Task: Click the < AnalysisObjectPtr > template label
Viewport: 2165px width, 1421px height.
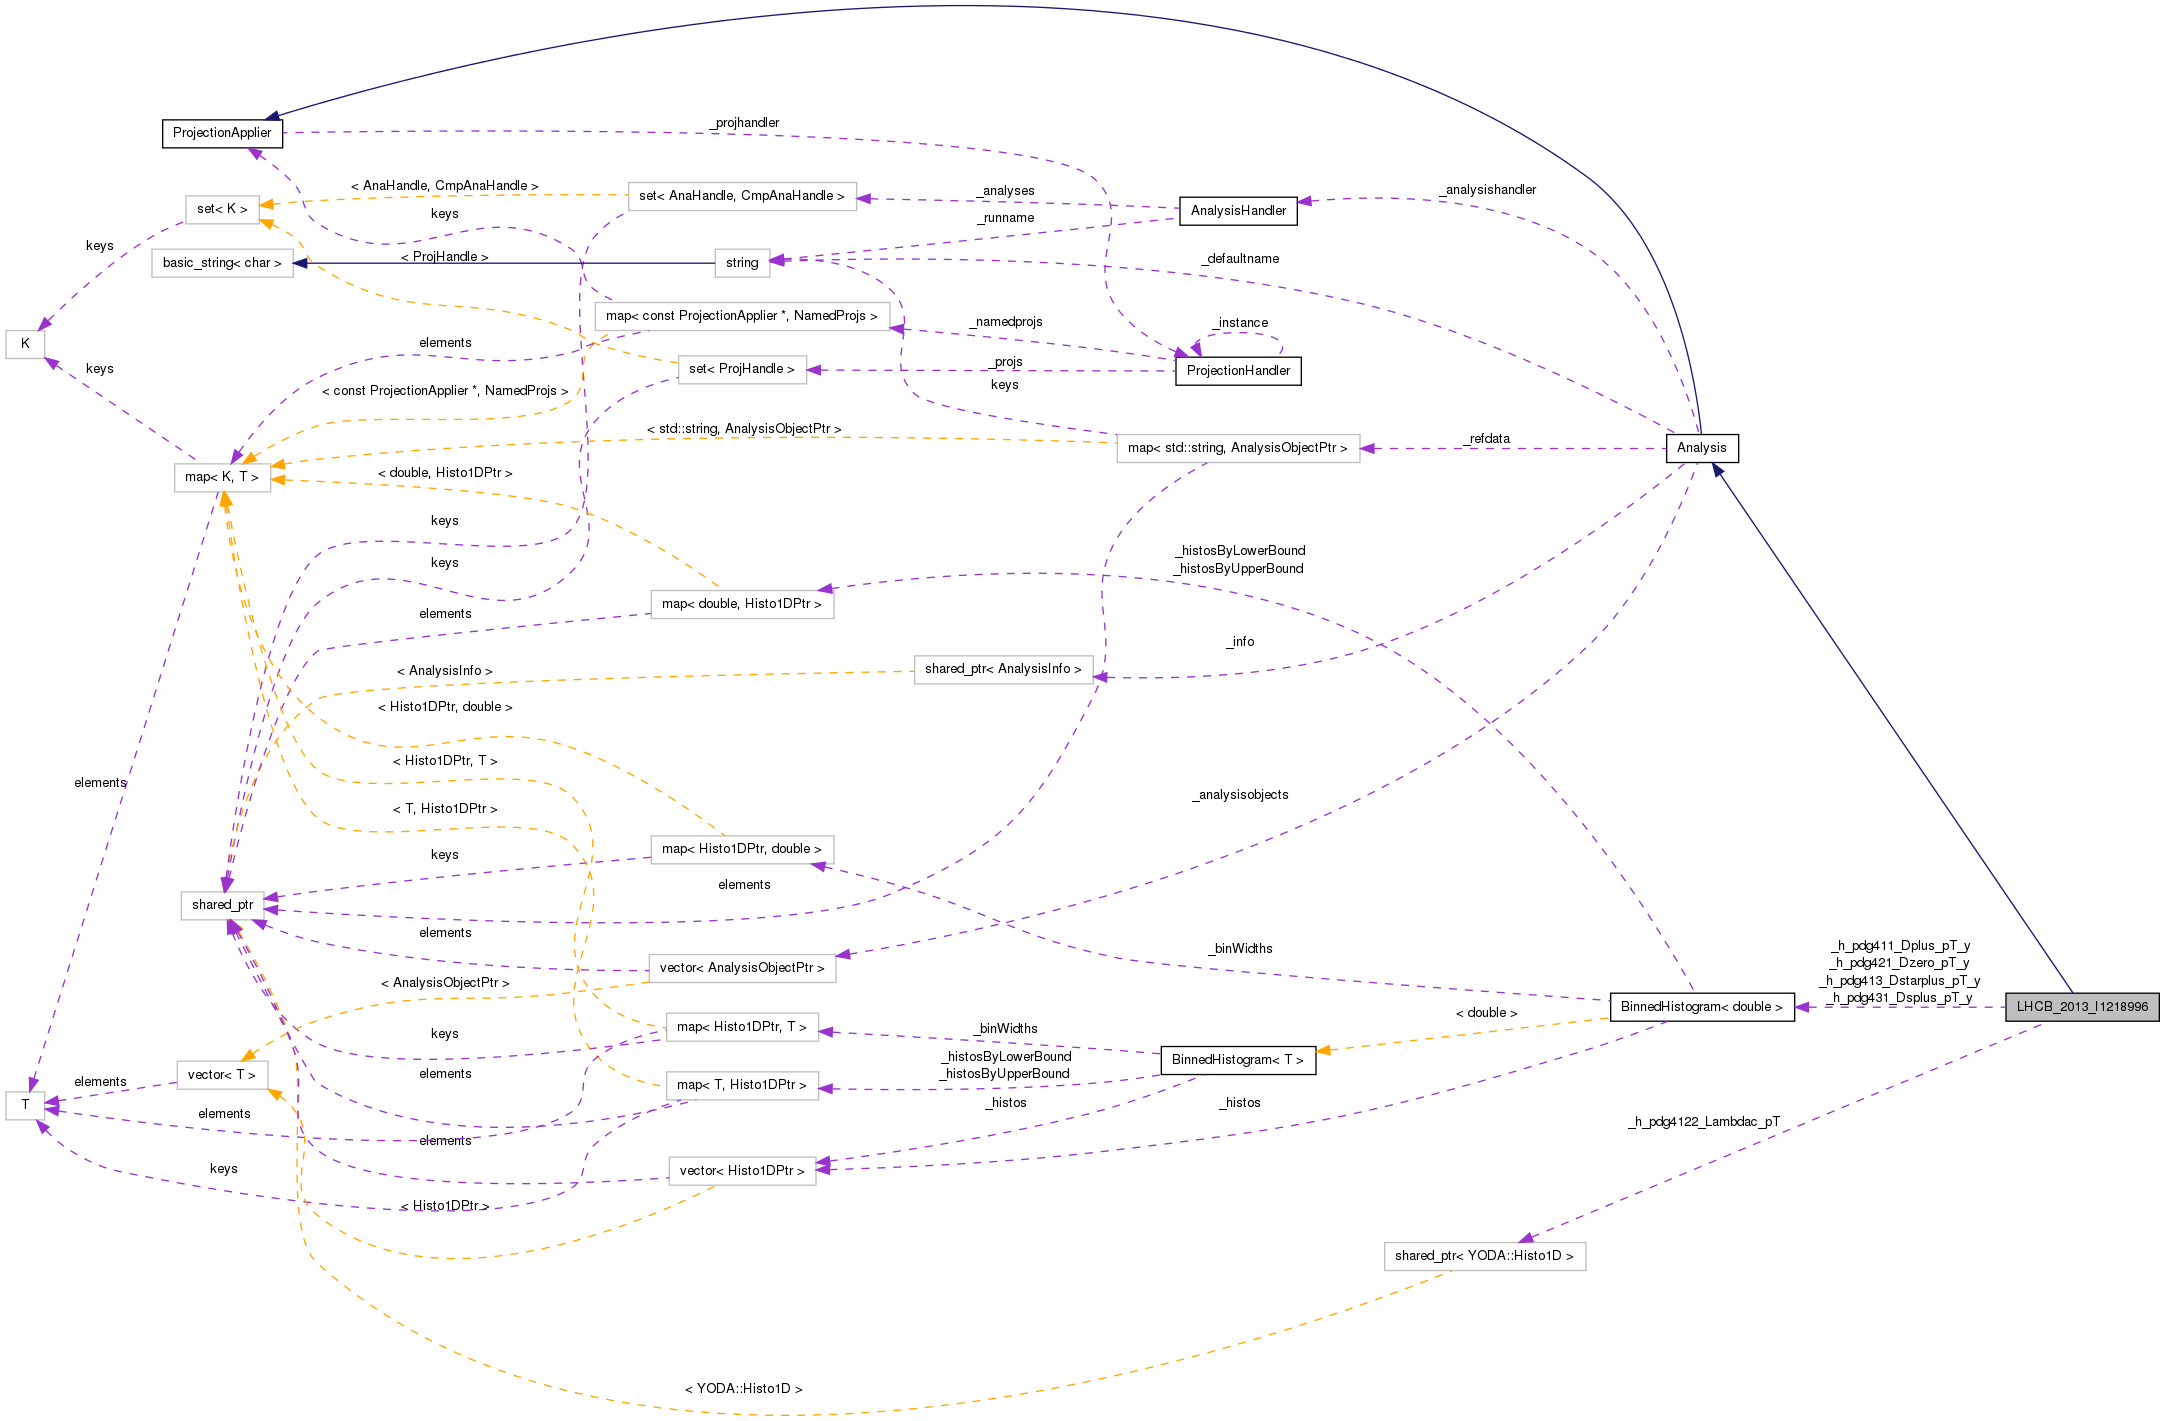Action: (444, 983)
